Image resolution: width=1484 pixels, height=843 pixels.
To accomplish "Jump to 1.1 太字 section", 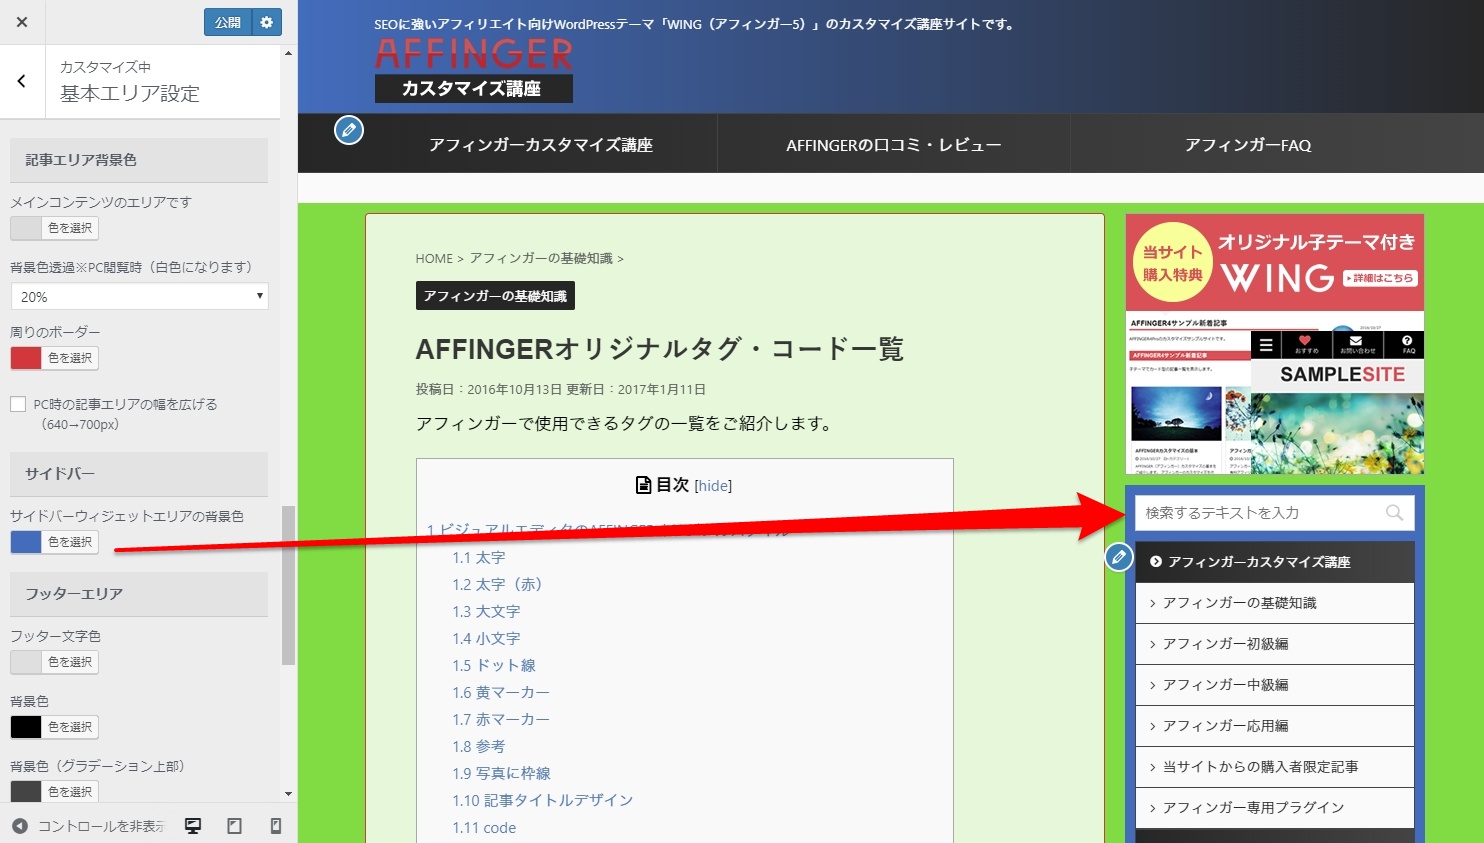I will point(479,557).
